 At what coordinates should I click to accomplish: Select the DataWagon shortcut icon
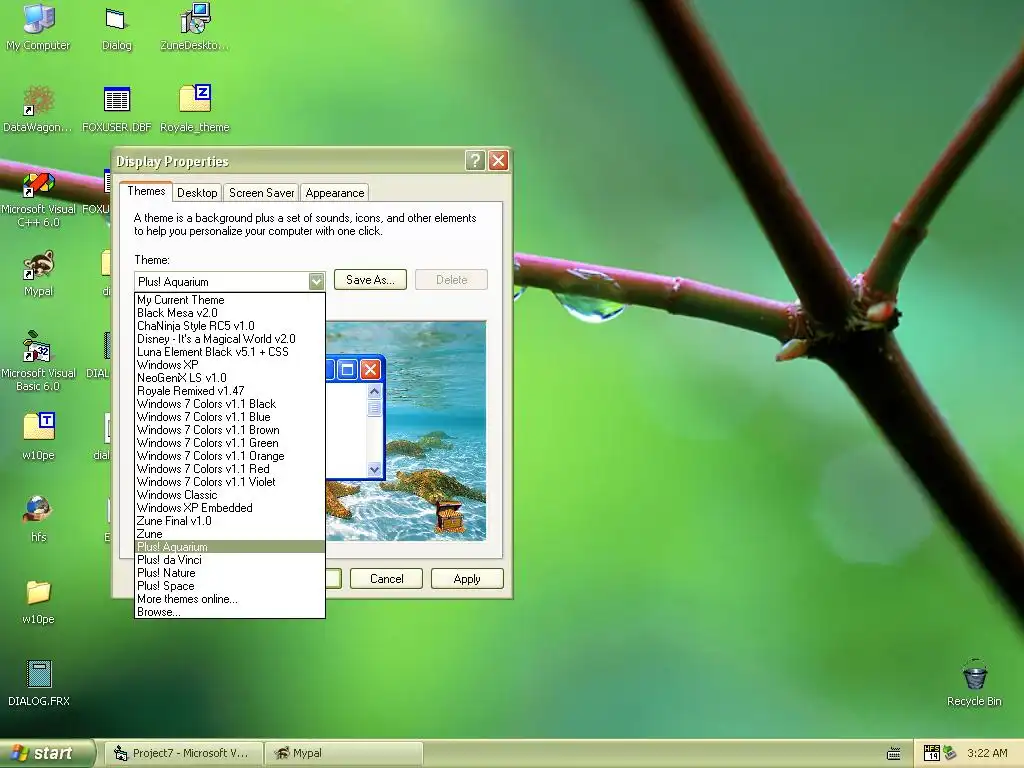[x=38, y=108]
